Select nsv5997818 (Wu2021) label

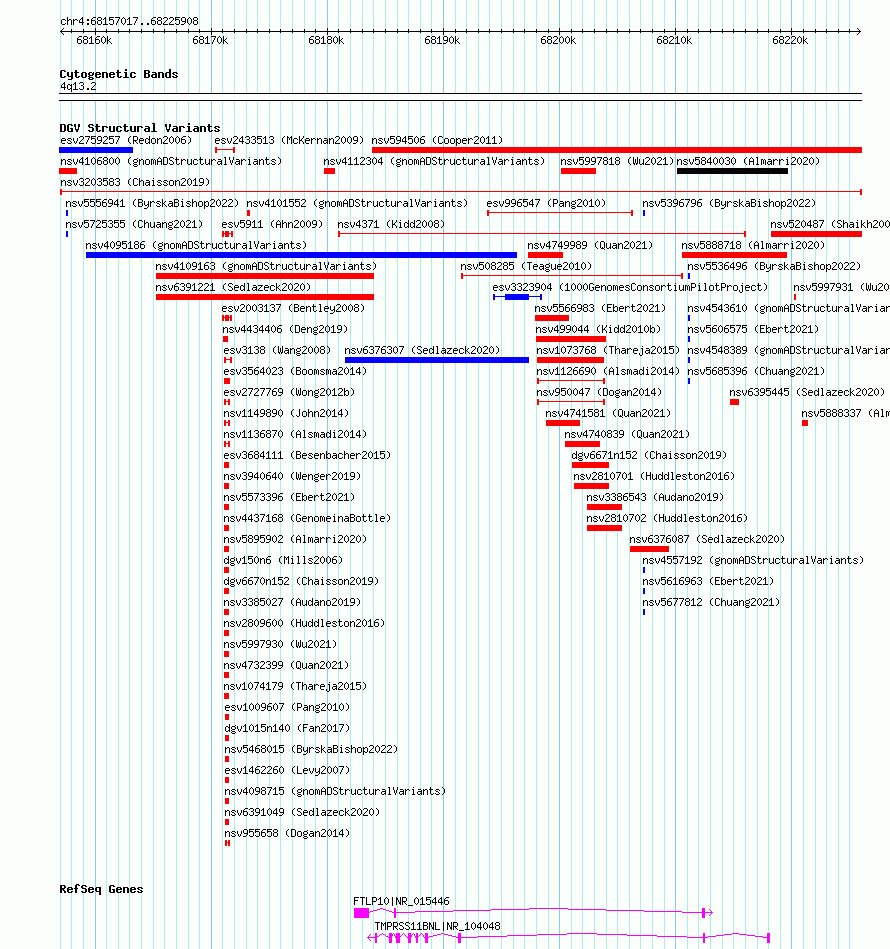617,162
